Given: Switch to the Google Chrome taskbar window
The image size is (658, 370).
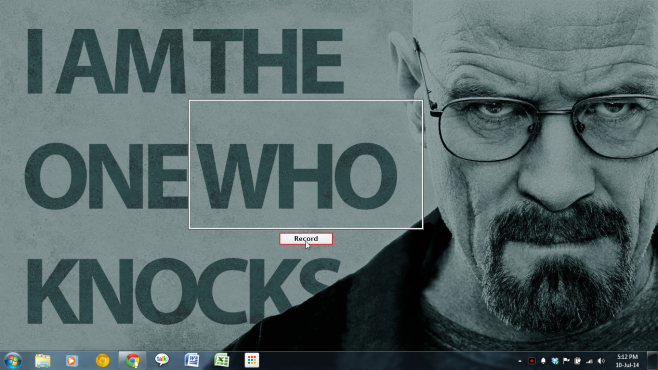Looking at the screenshot, I should pyautogui.click(x=132, y=361).
